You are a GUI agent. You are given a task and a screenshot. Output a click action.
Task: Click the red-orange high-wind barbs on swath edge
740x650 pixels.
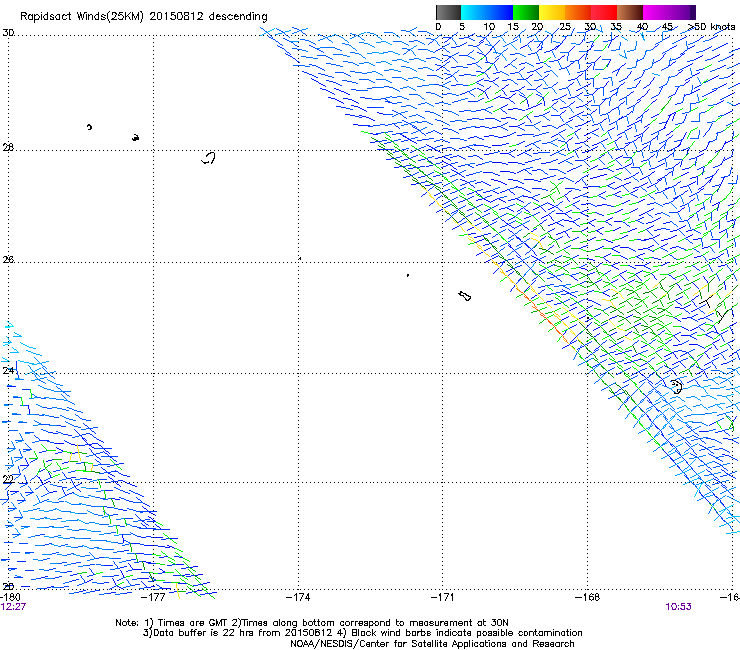(543, 314)
